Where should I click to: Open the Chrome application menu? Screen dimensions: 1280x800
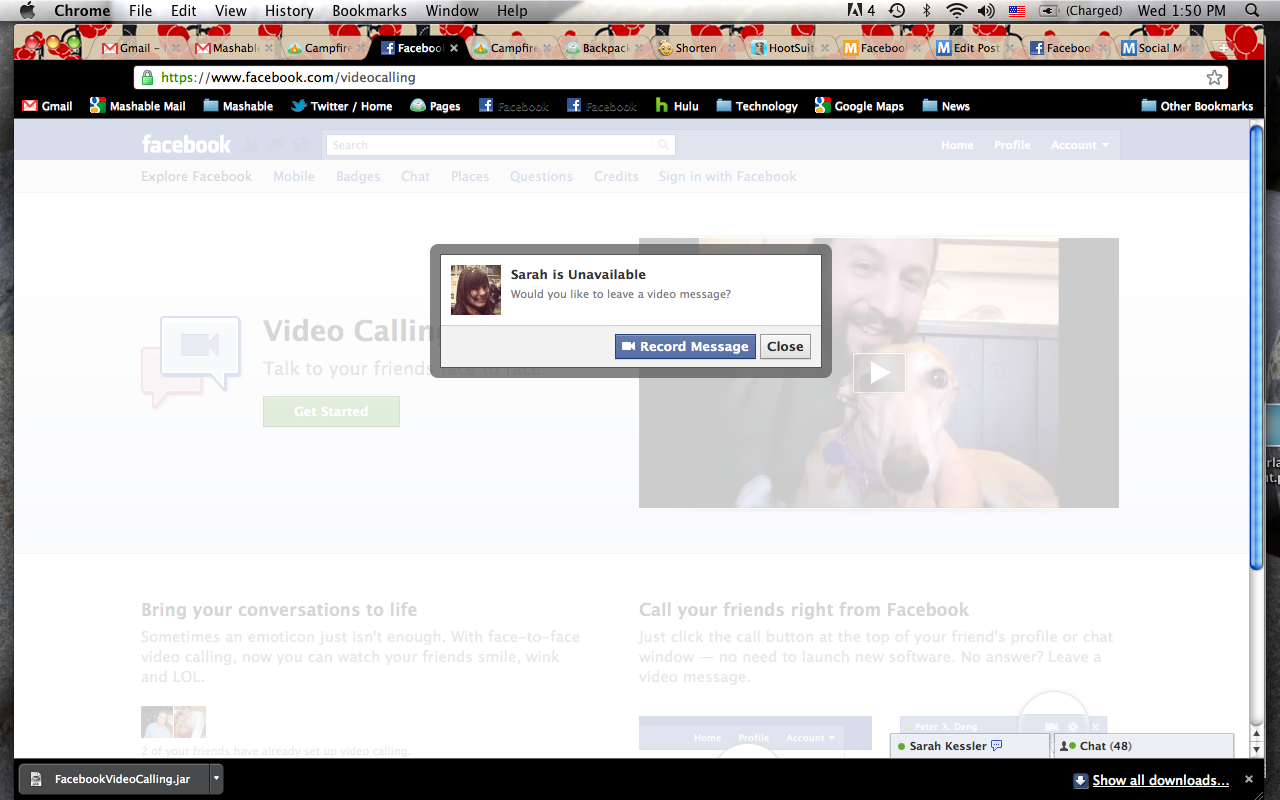click(x=82, y=11)
